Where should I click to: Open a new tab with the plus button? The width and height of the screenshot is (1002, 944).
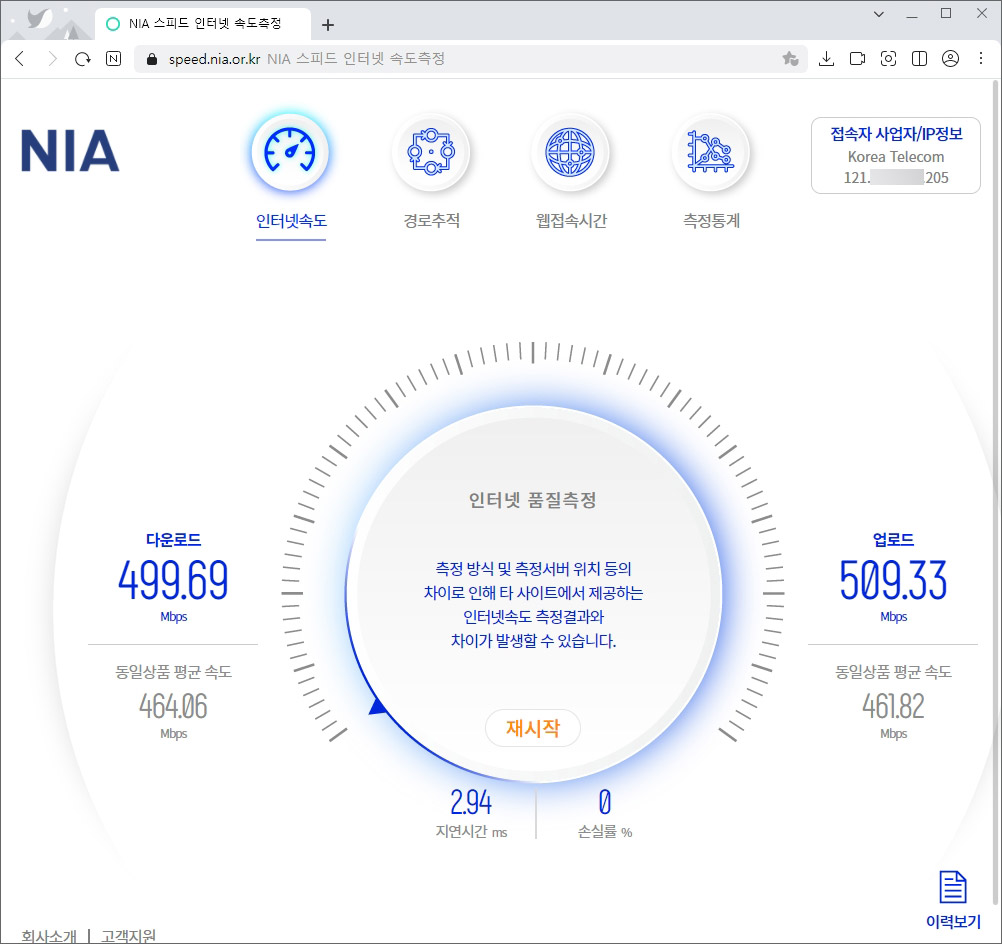point(328,25)
